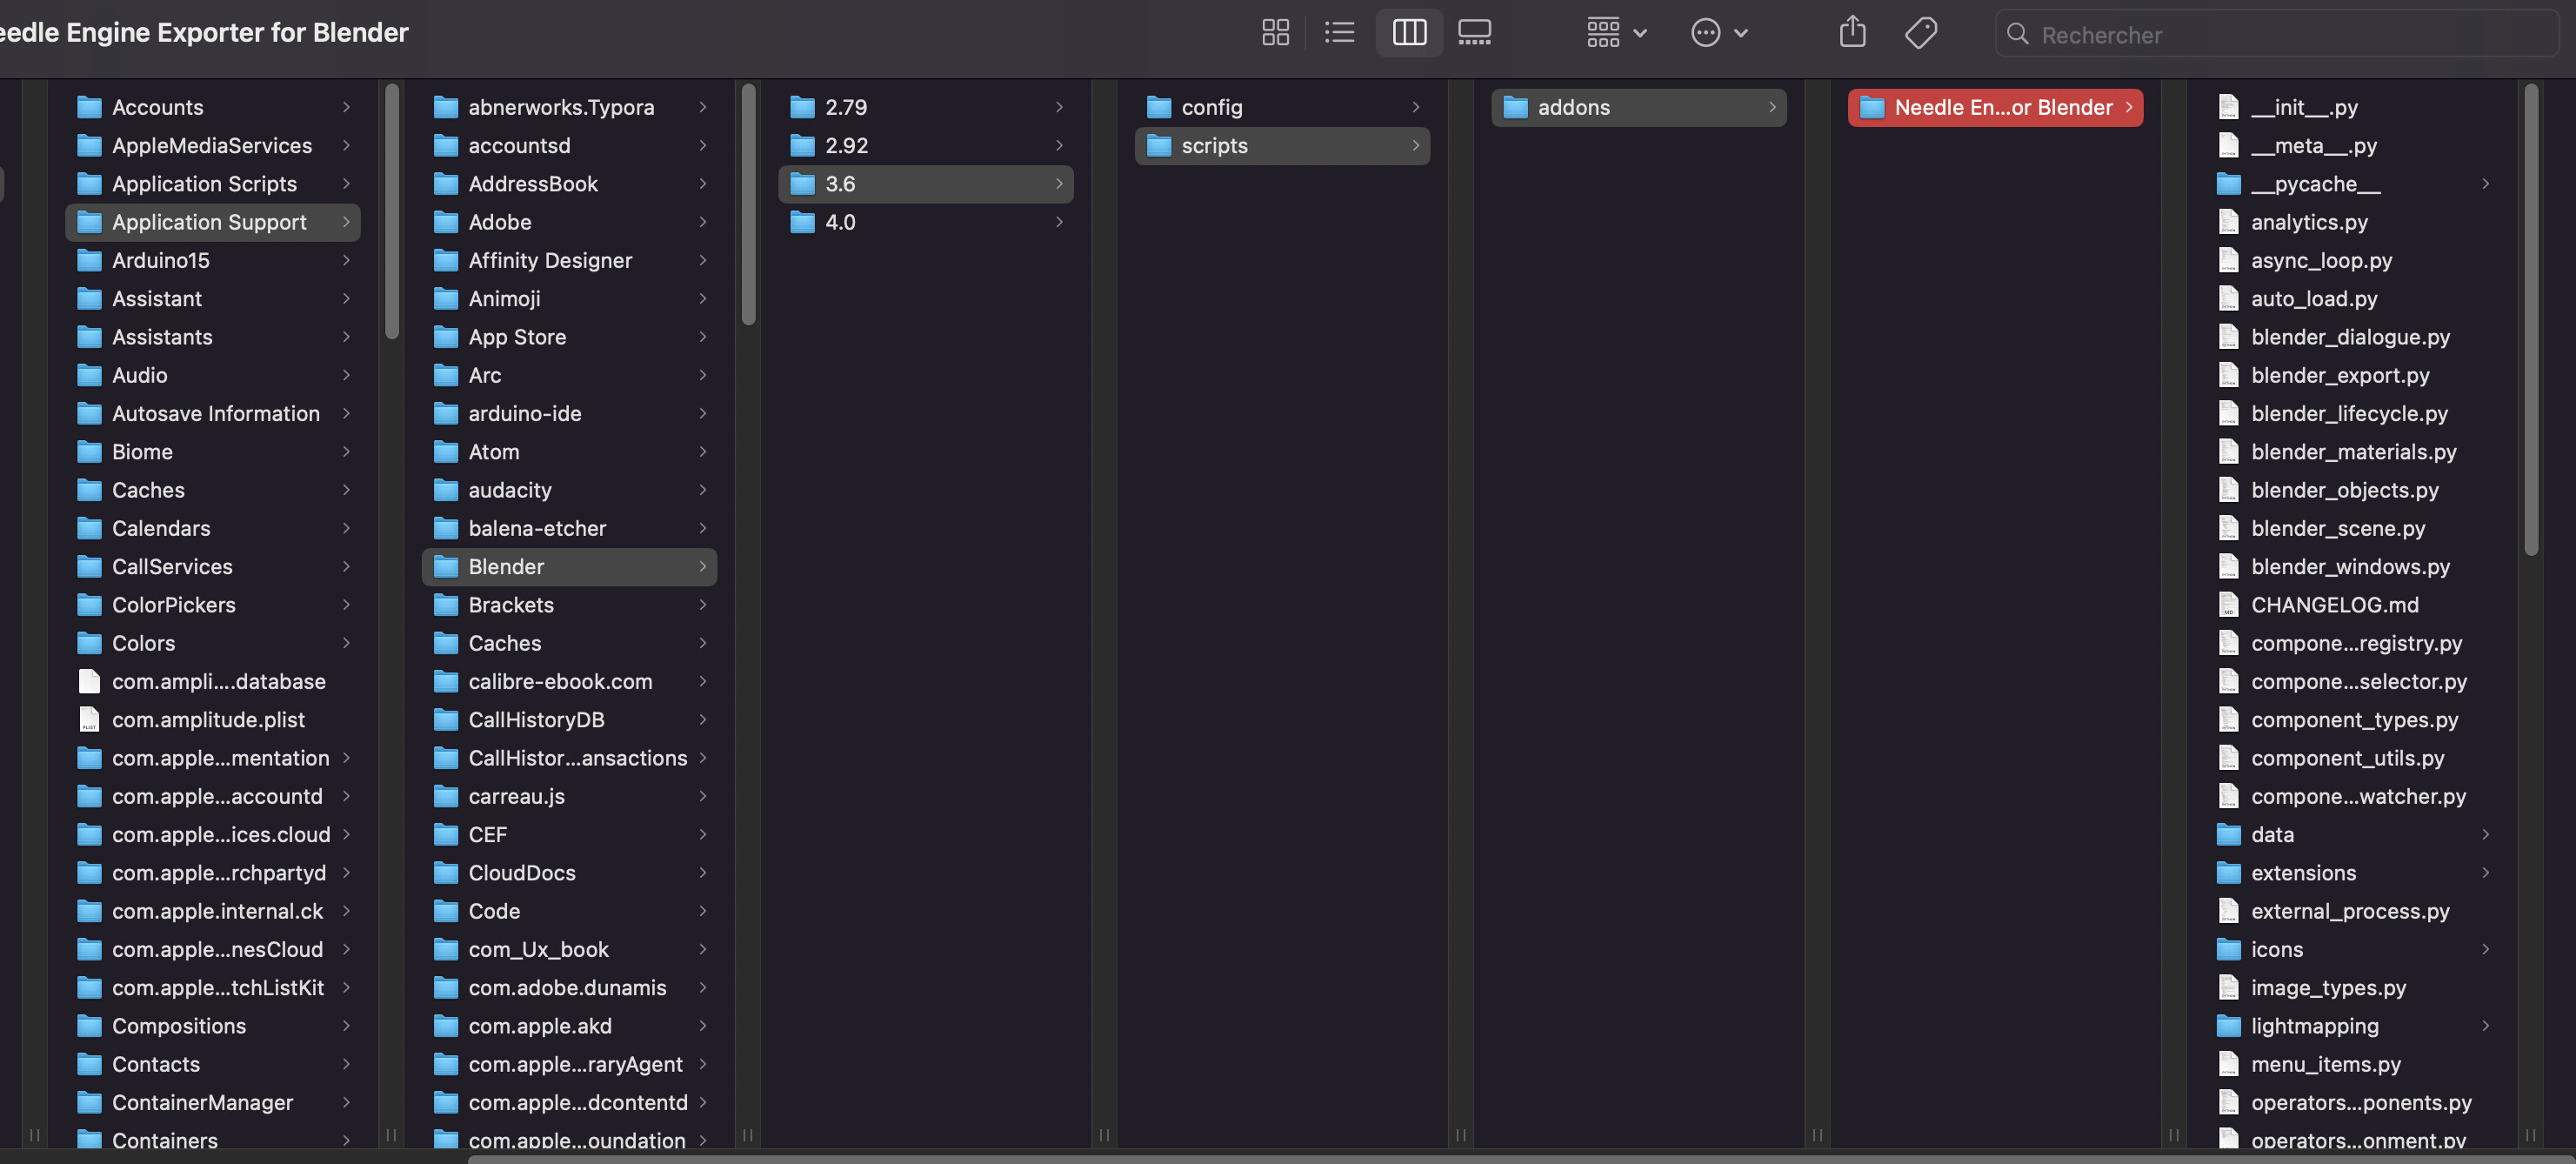Select the CallHistoryDB folder

tap(569, 719)
